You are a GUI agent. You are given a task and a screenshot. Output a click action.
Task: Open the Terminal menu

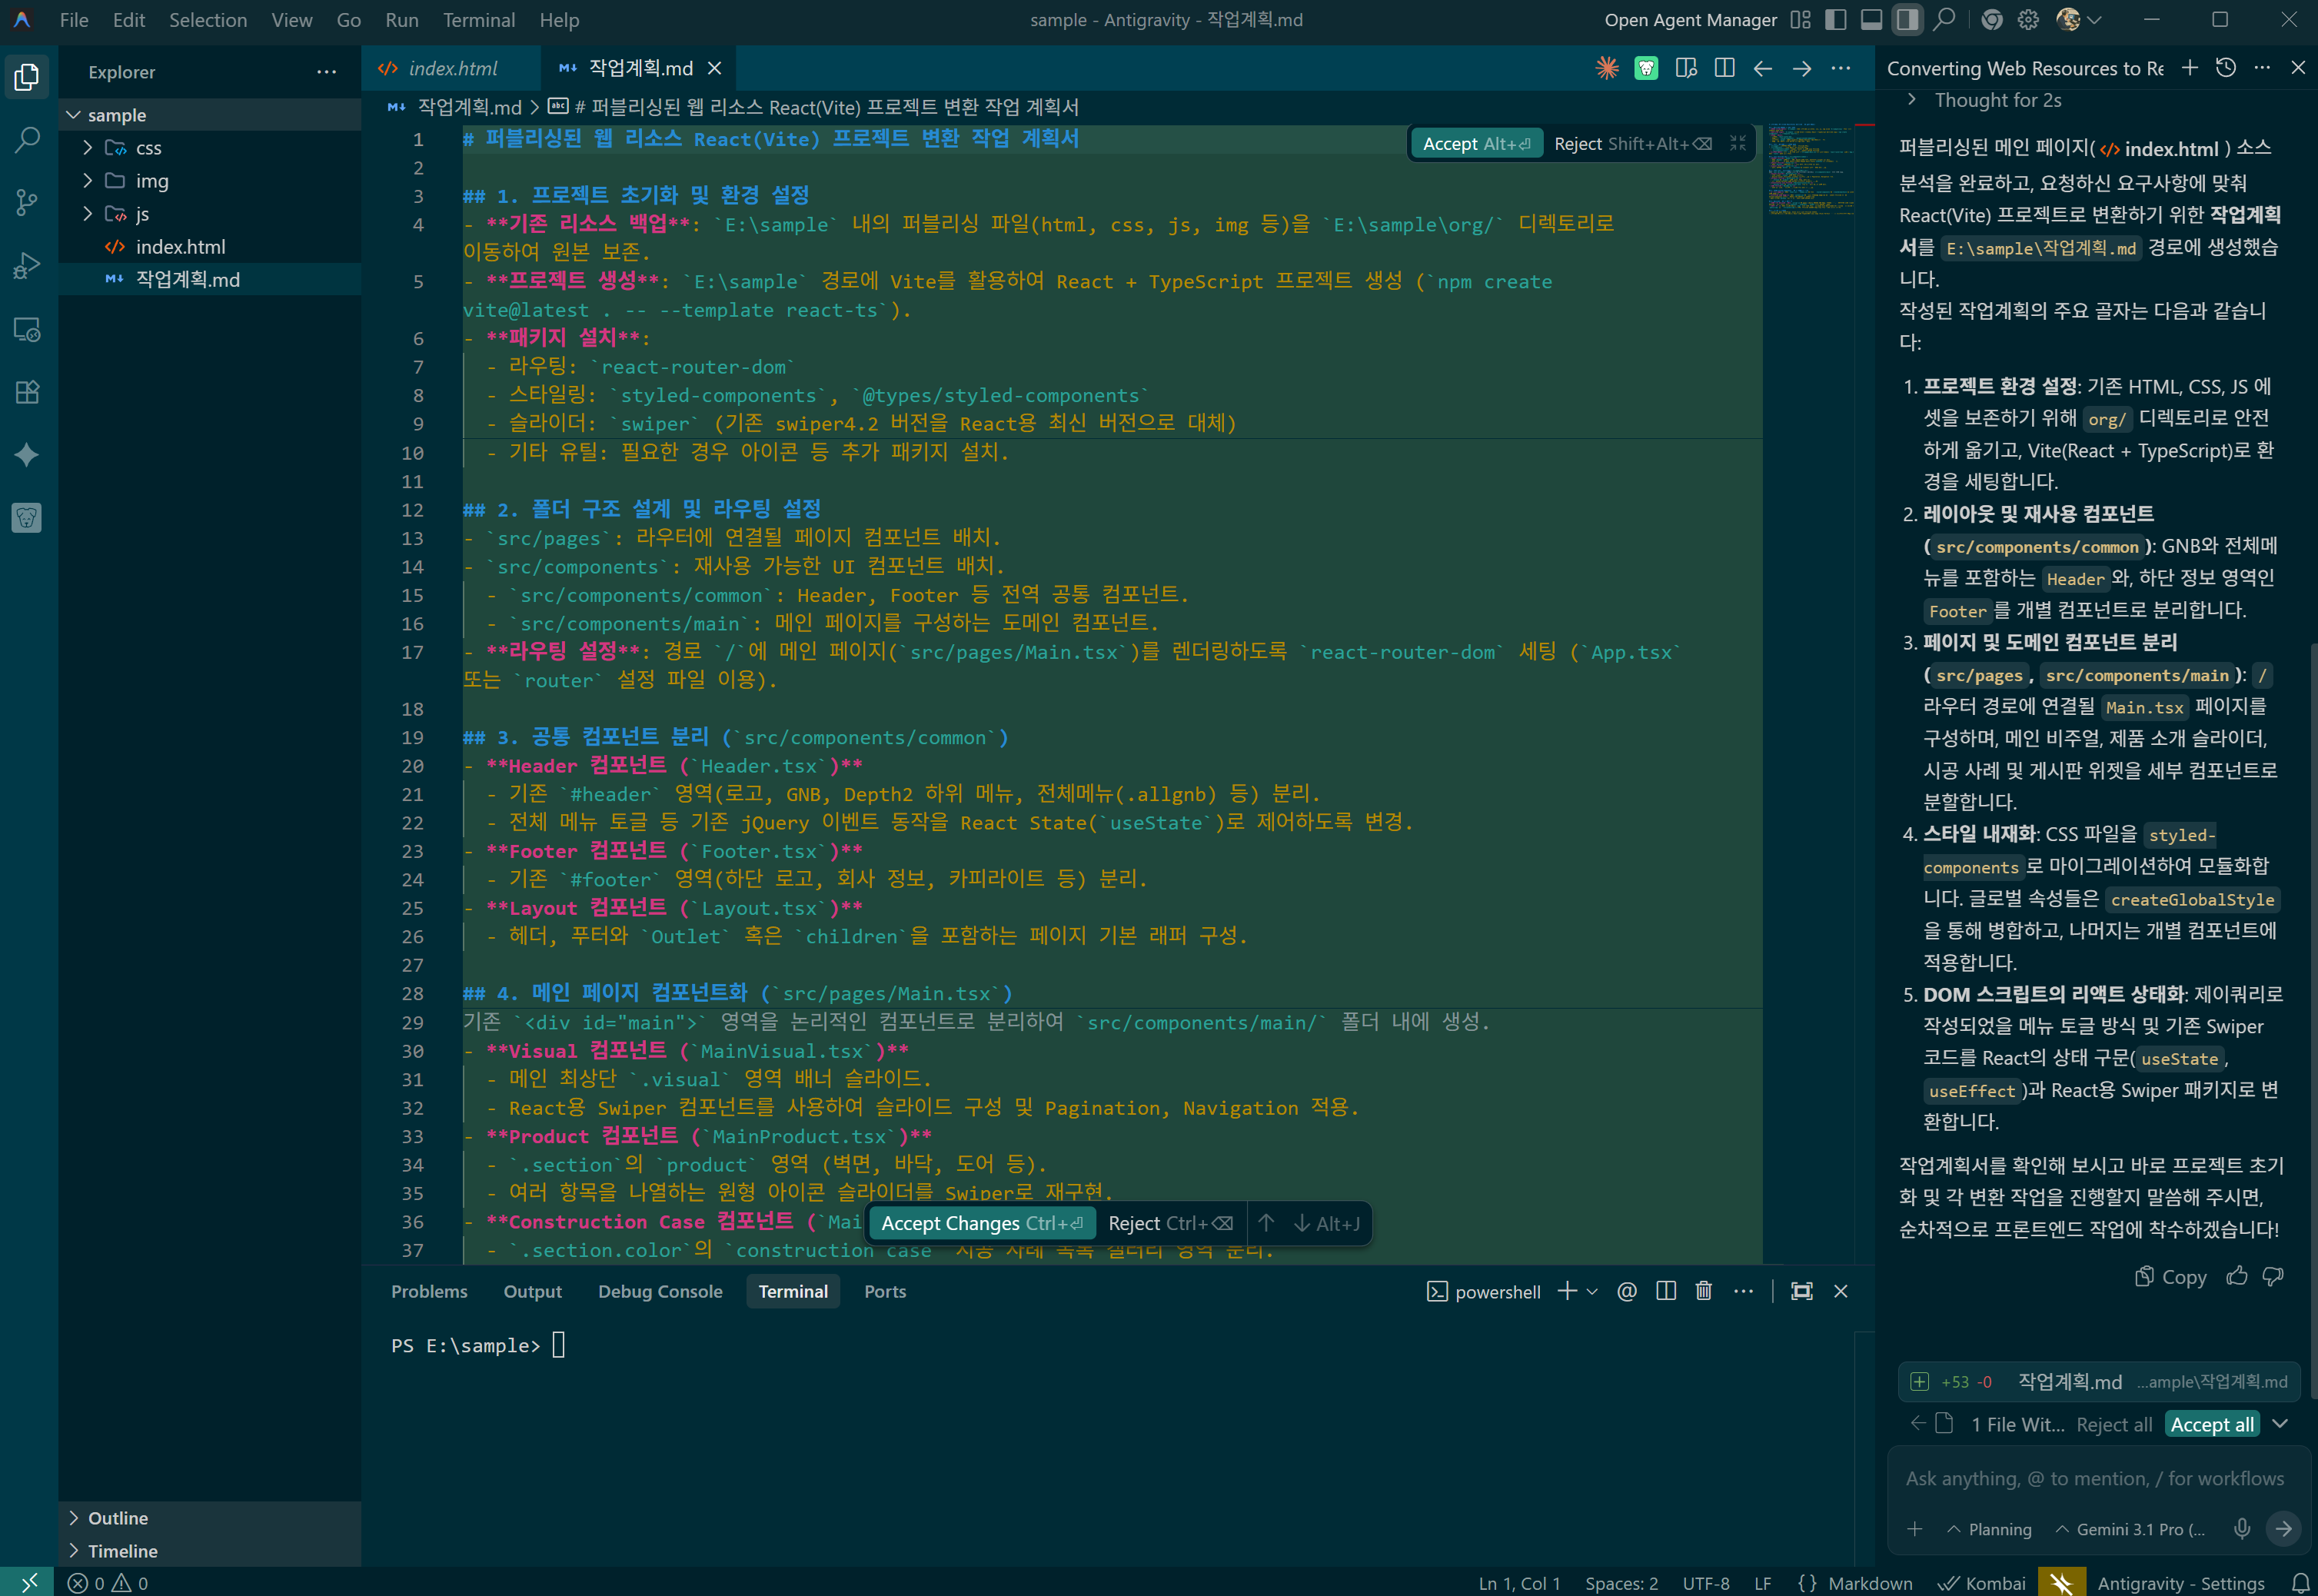[x=478, y=20]
